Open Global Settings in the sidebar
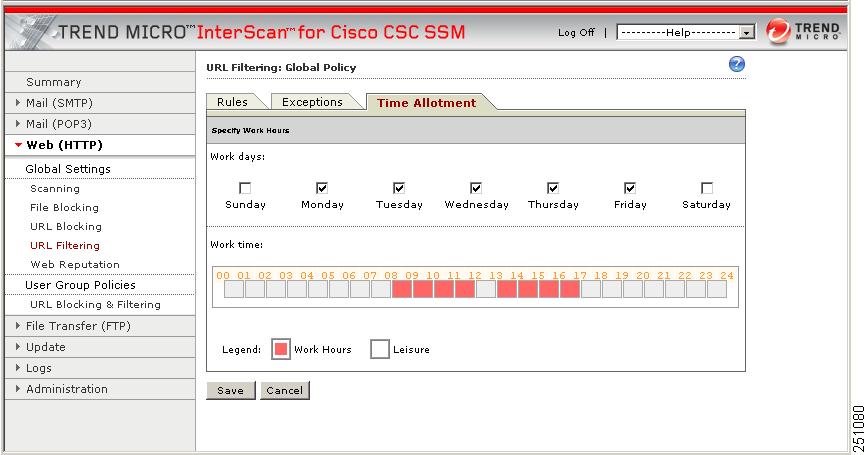The height and width of the screenshot is (455, 866). coord(68,169)
